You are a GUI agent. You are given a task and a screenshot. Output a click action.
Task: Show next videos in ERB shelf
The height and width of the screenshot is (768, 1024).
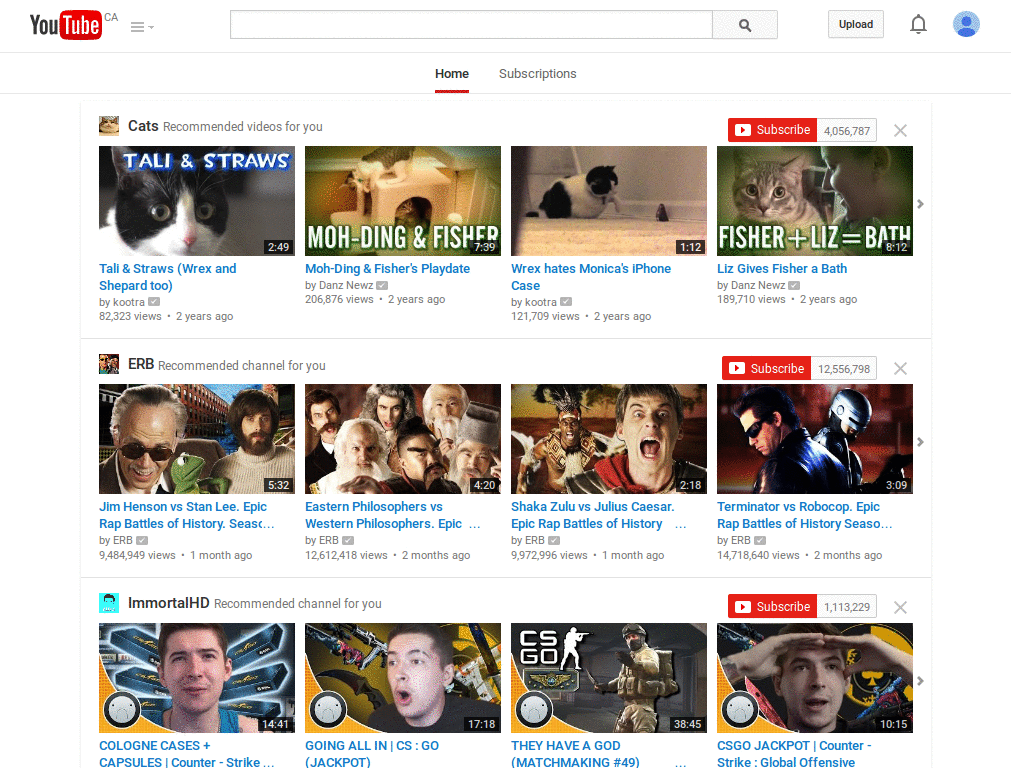[920, 442]
